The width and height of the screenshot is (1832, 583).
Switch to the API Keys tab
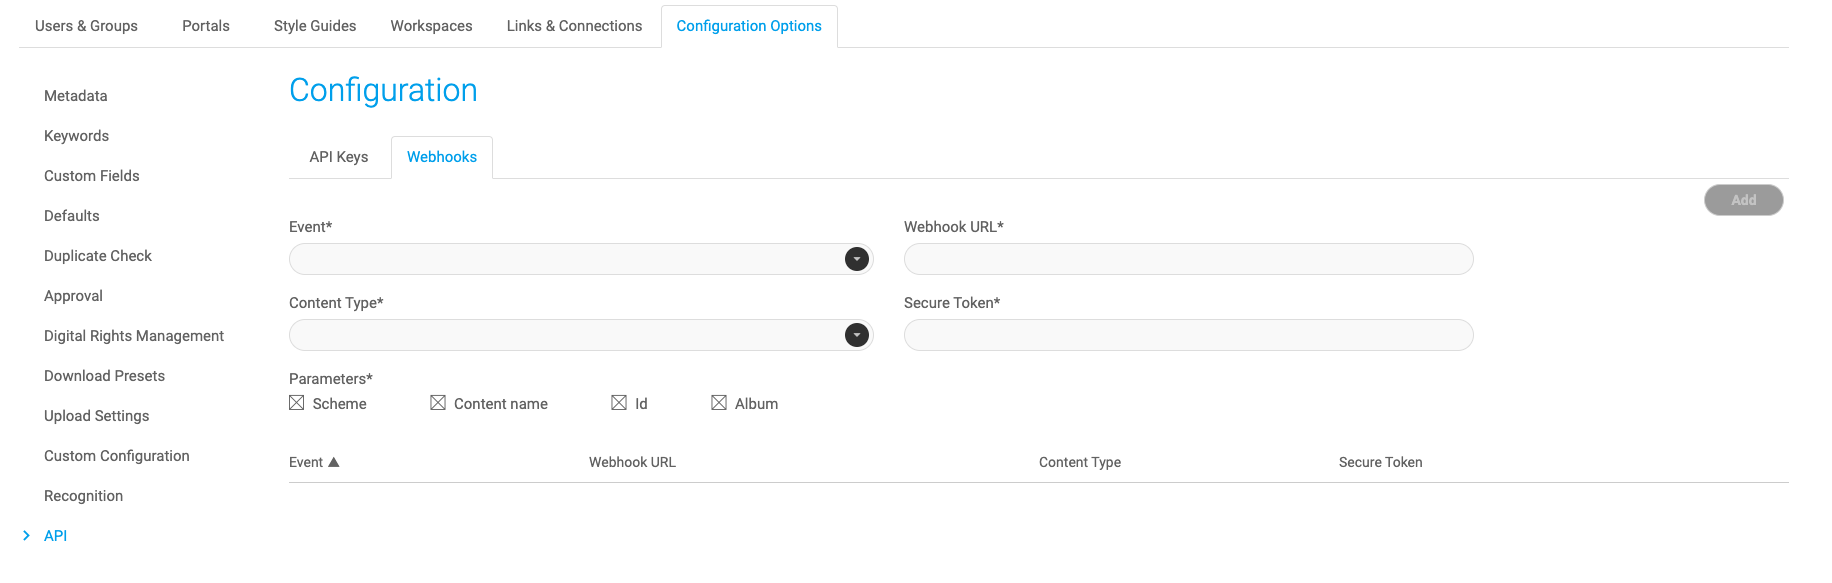click(x=339, y=157)
